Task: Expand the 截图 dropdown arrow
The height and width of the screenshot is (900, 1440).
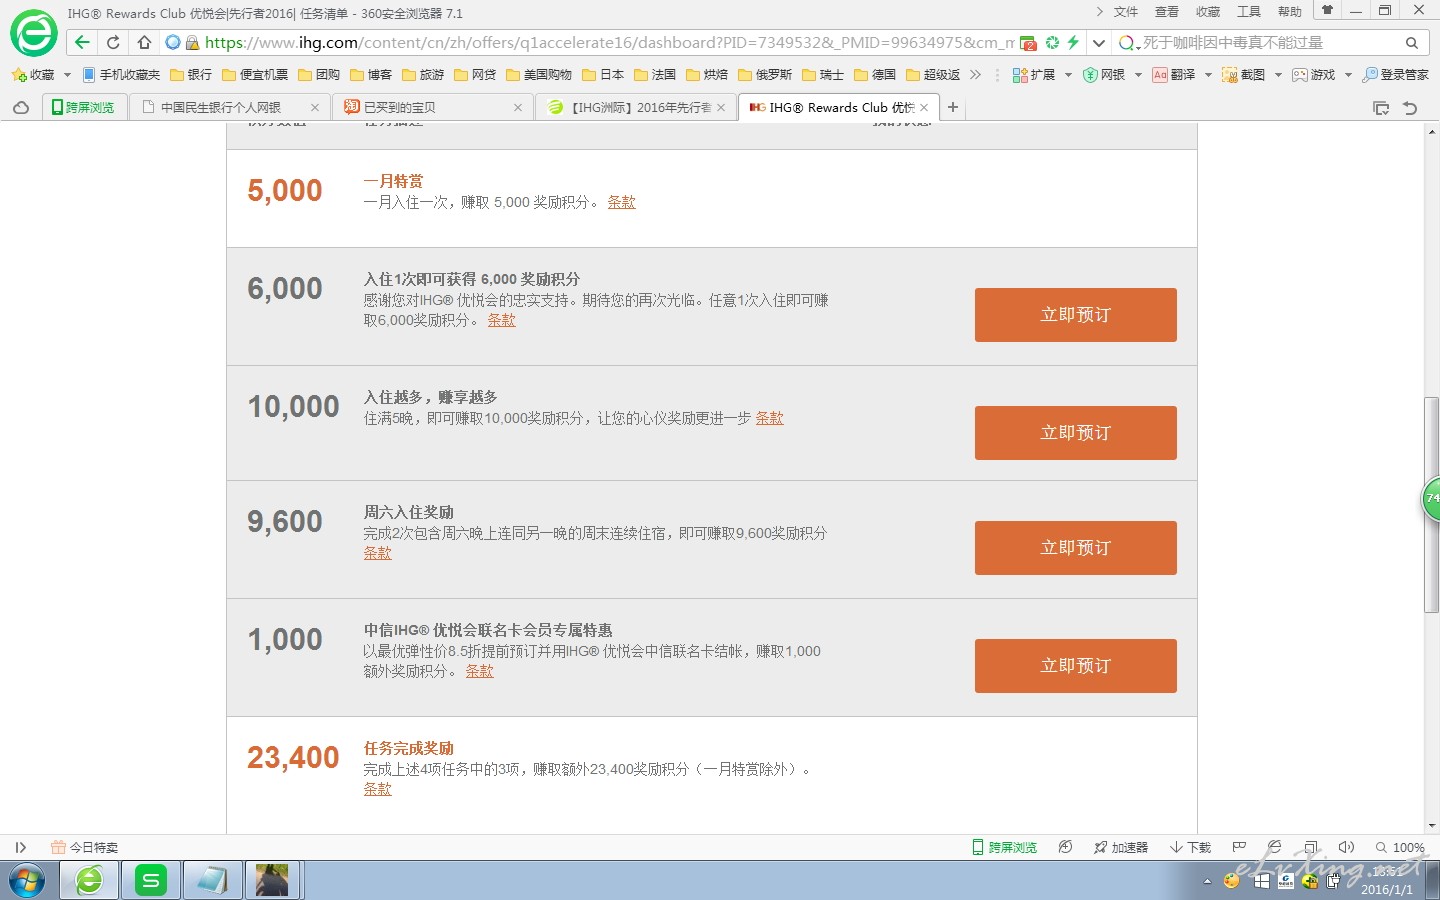Action: (x=1278, y=75)
